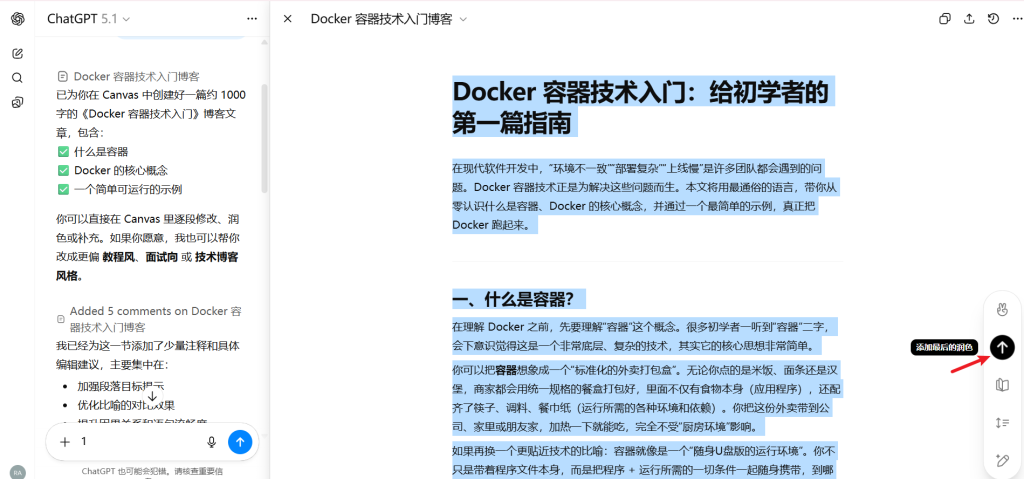Click the chat line 什么是容器
Screen dimensions: 1024x479
[x=101, y=152]
